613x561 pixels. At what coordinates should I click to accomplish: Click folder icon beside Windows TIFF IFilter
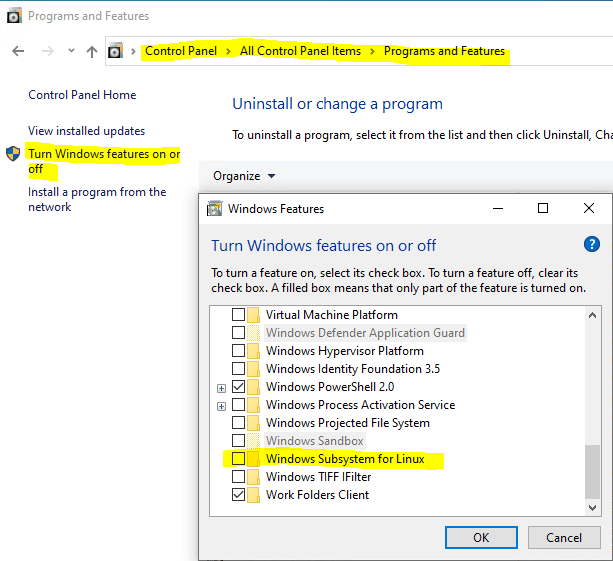point(253,477)
